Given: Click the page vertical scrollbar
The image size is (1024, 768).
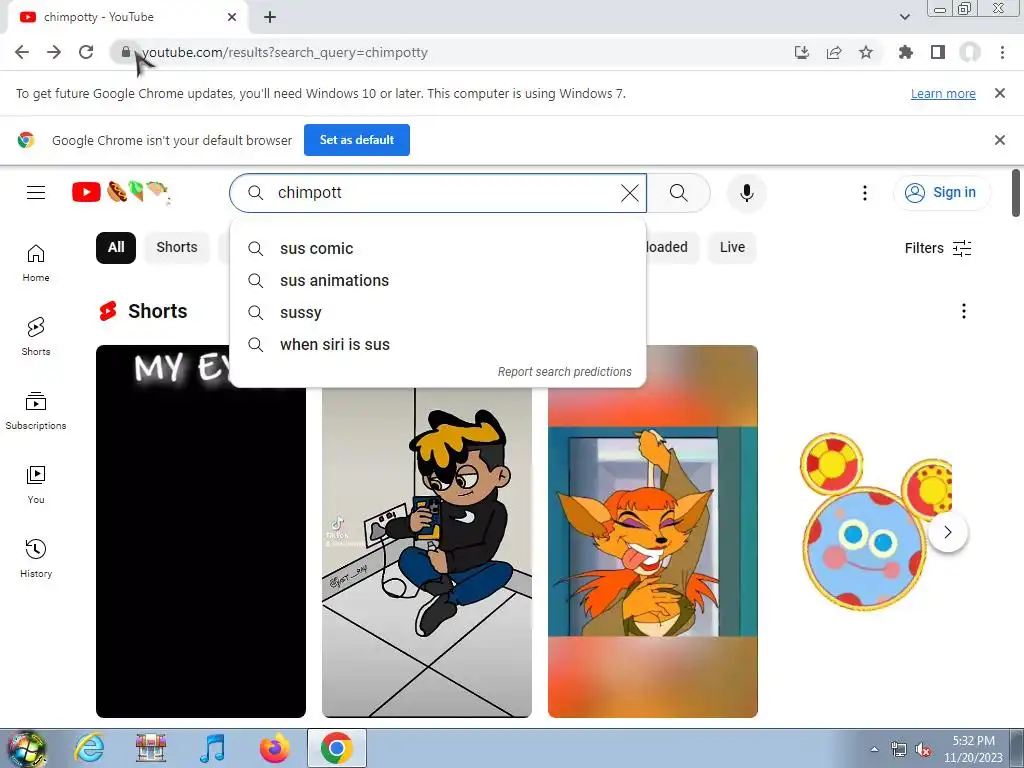Looking at the screenshot, I should click(x=1016, y=193).
